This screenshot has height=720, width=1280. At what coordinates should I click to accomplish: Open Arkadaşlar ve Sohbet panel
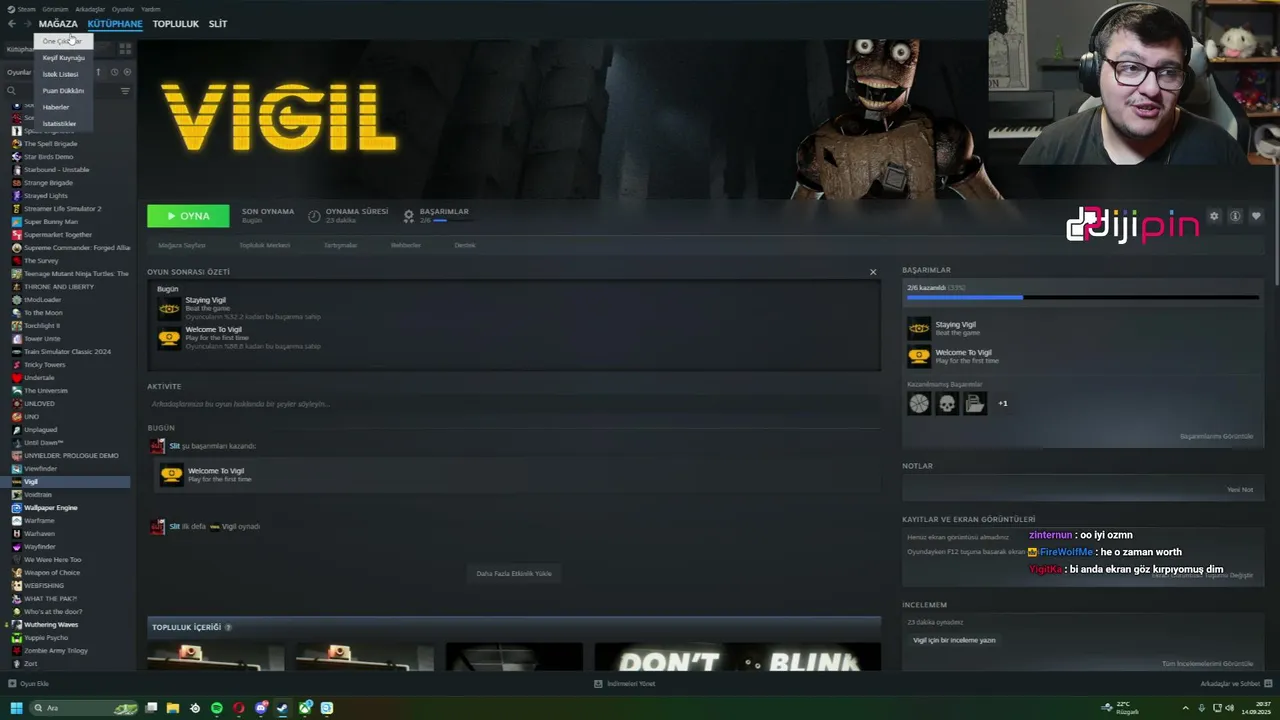pos(1235,684)
